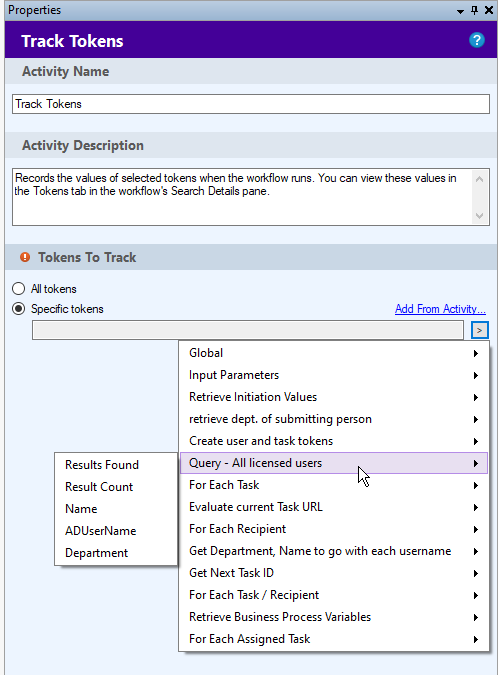The width and height of the screenshot is (498, 675).
Task: Open Retrieve Business Process Variables menu entry
Action: (334, 617)
